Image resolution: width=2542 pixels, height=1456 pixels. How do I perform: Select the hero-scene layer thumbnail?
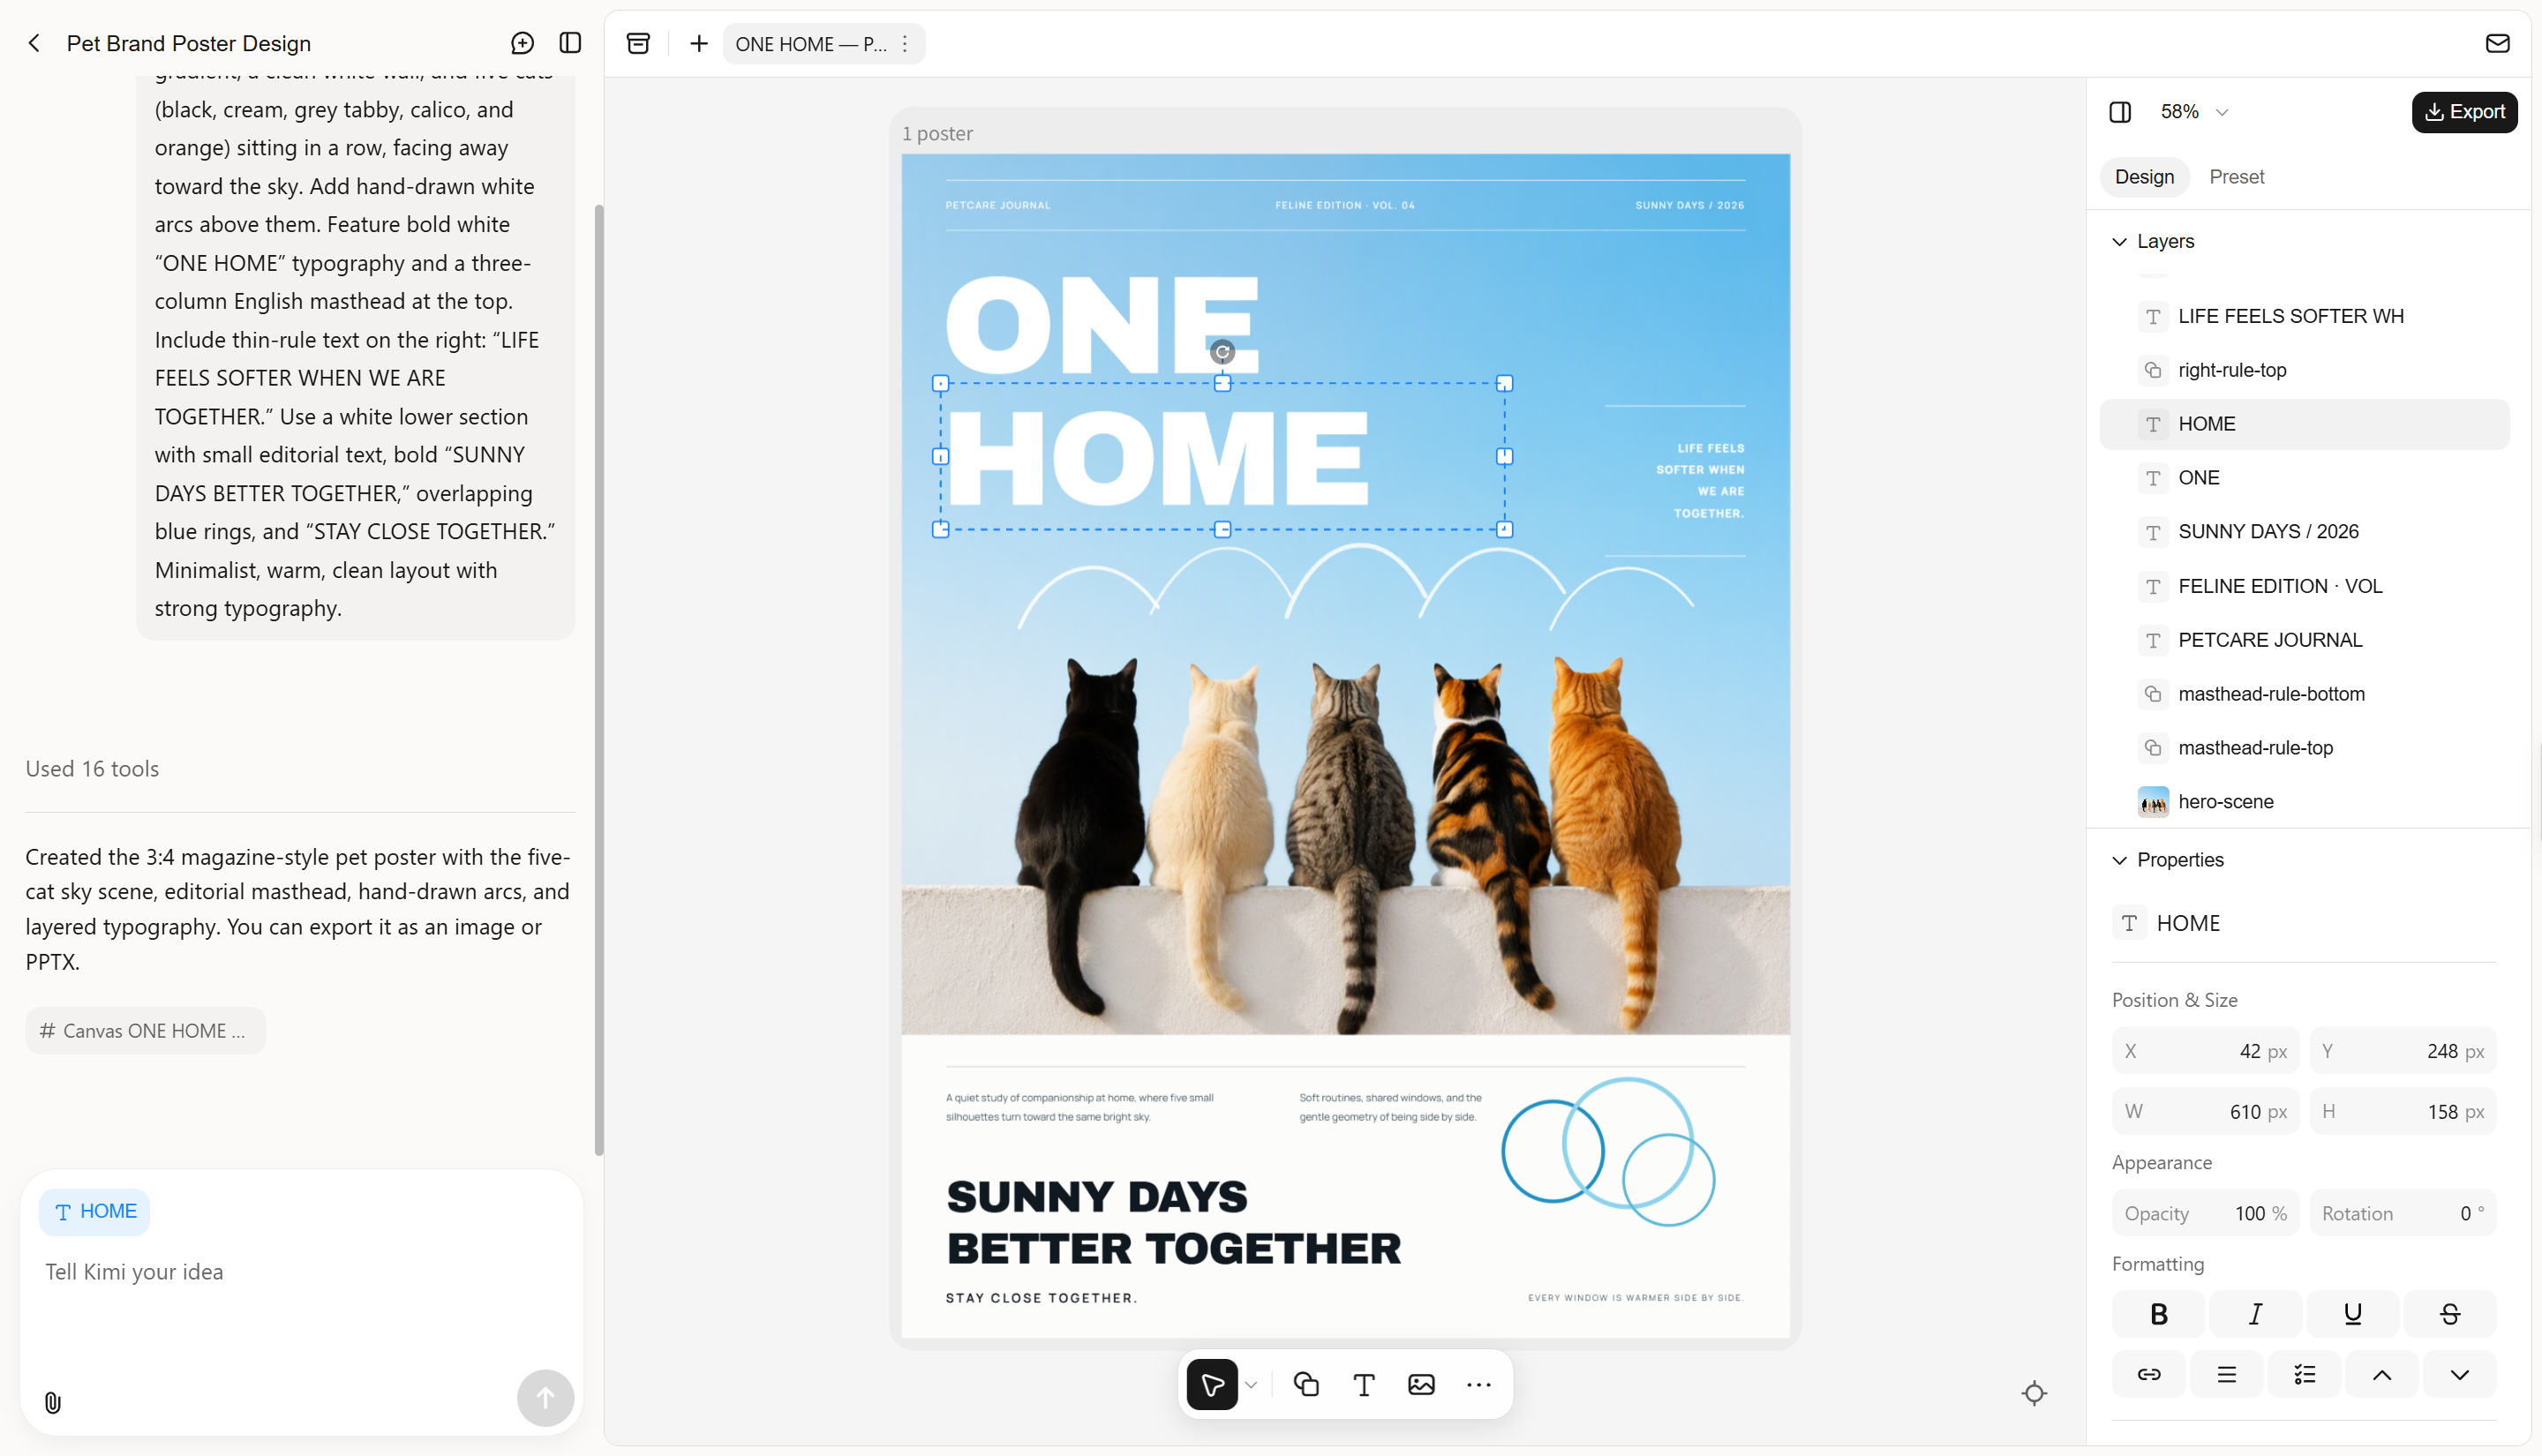point(2153,802)
